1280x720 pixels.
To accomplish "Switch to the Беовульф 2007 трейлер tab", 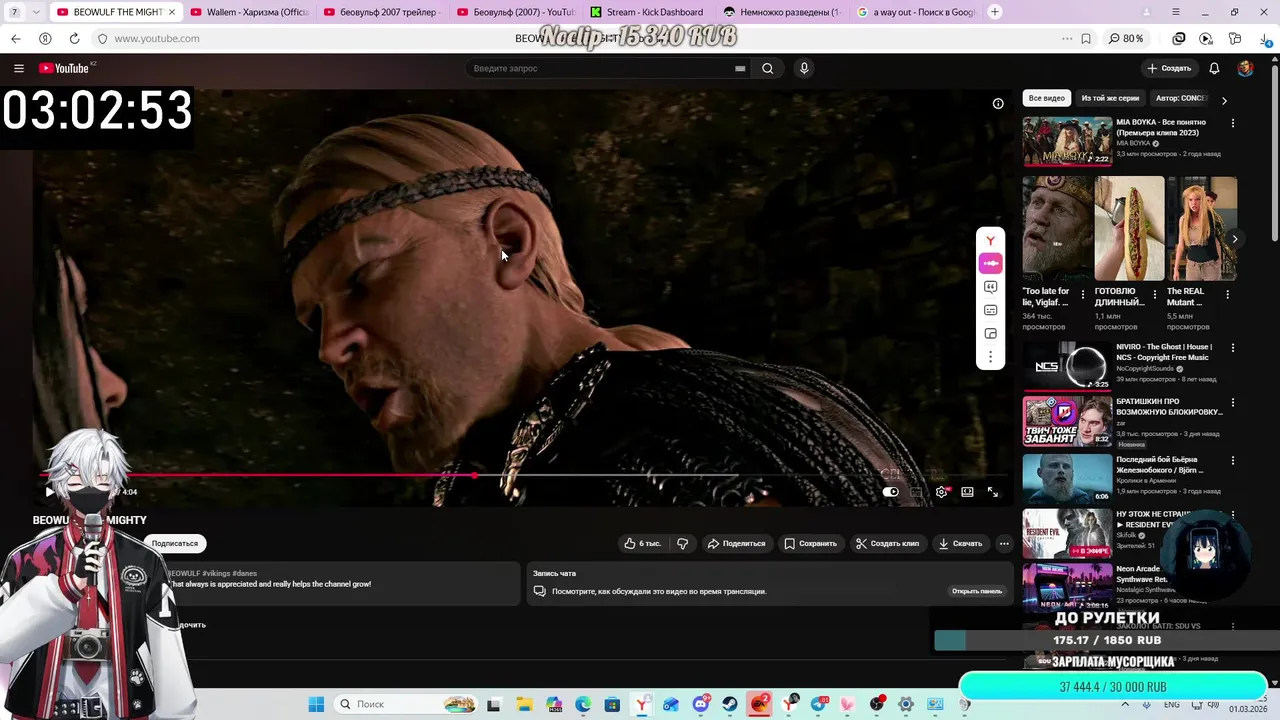I will tap(381, 12).
